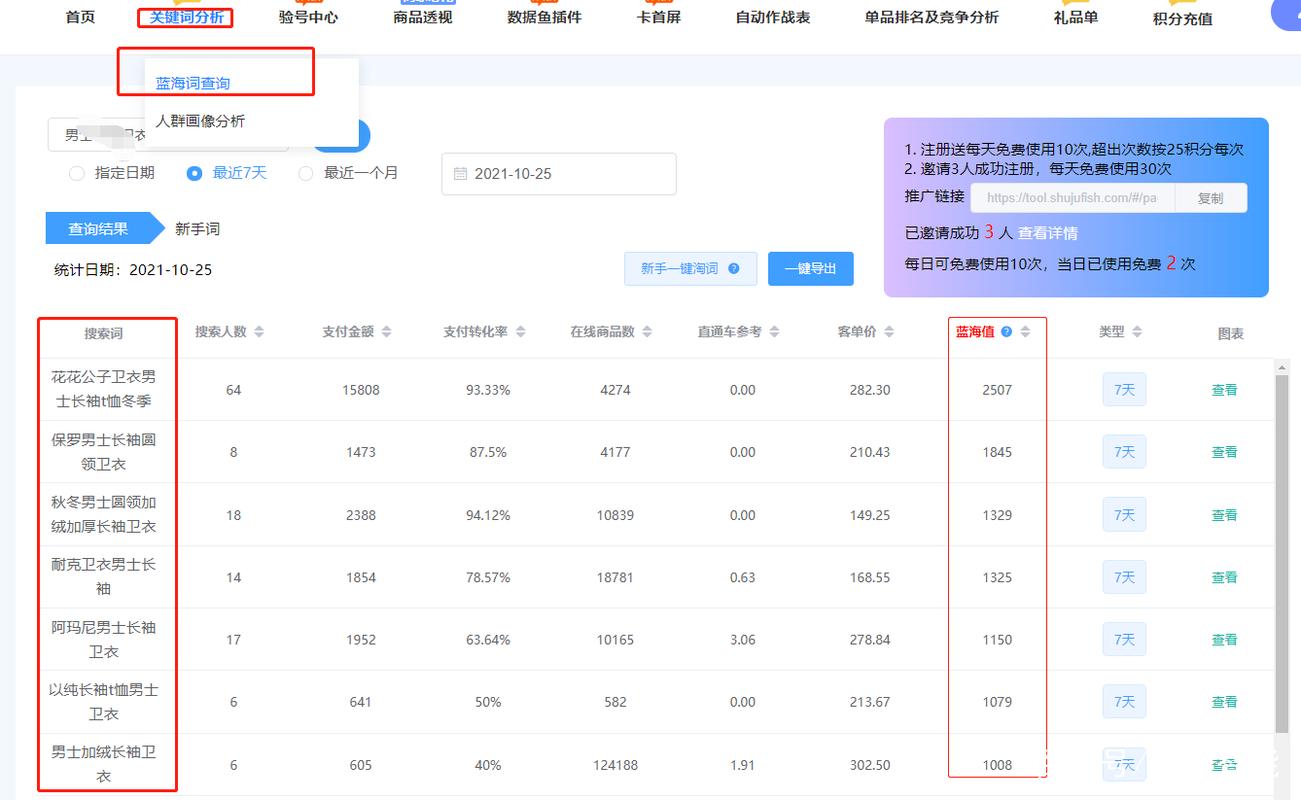The image size is (1301, 800).
Task: Open the 查看详情 link for invitations
Action: 1048,233
